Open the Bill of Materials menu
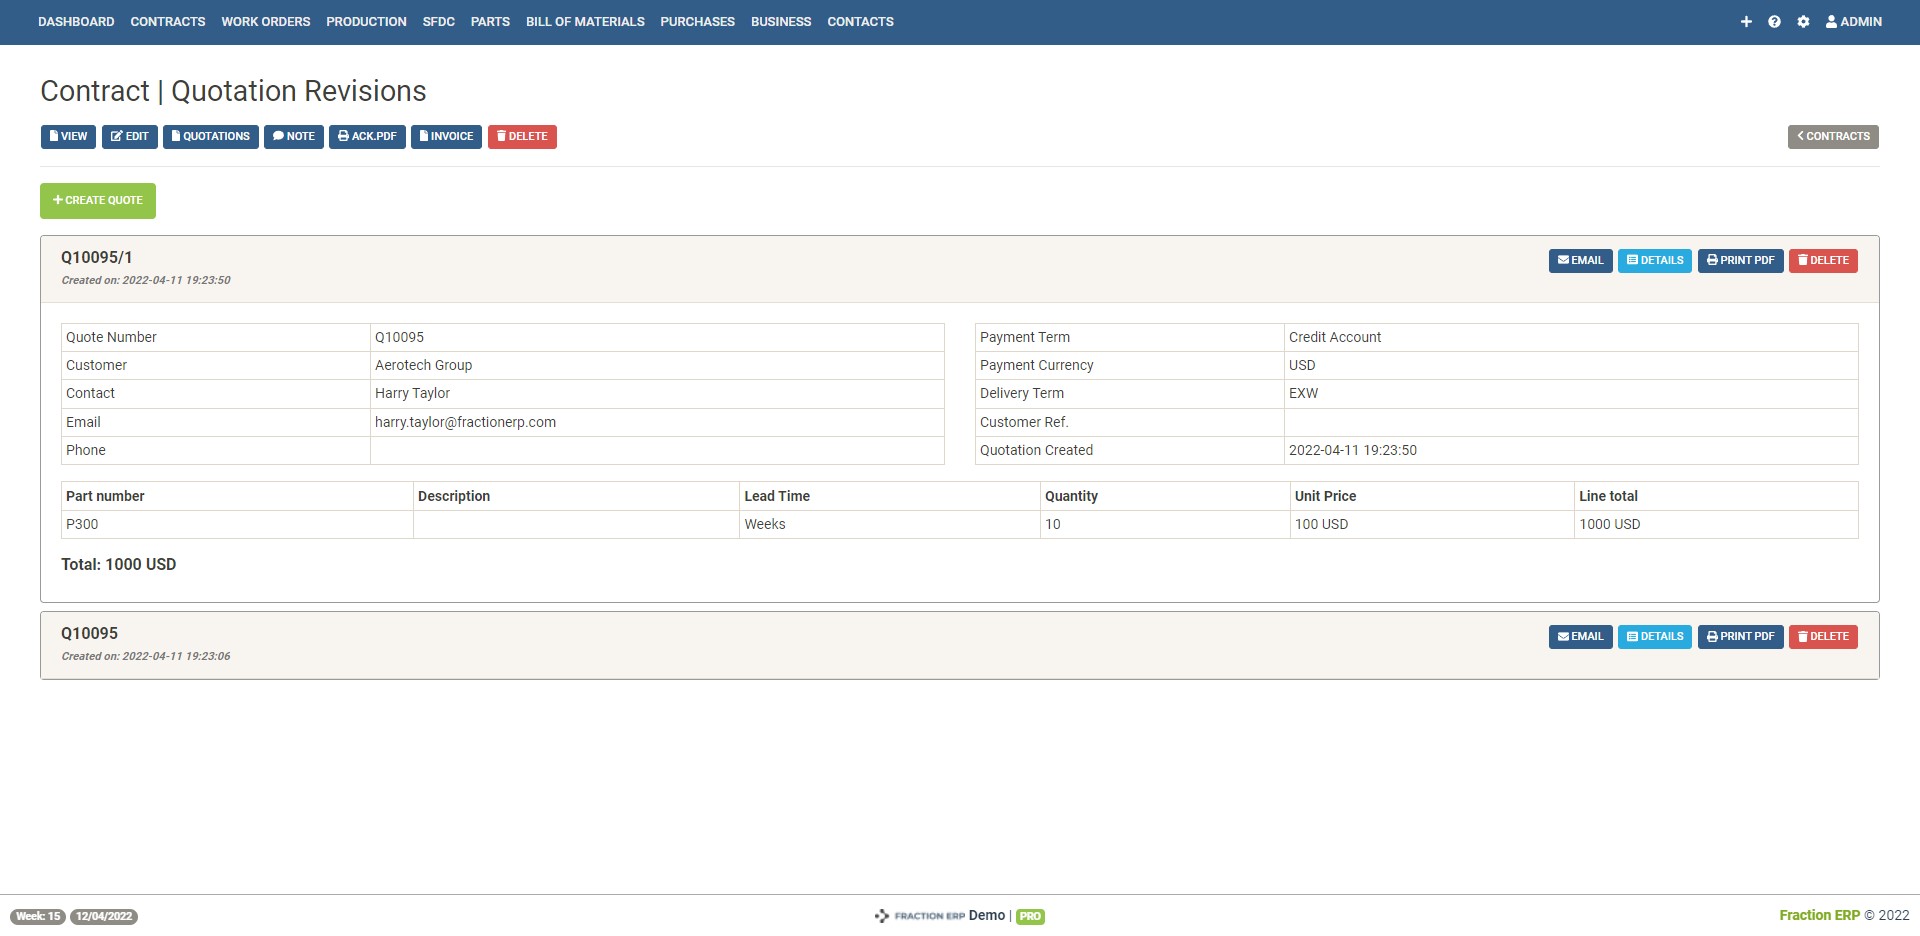Screen dimensions: 1920x936 tap(585, 22)
